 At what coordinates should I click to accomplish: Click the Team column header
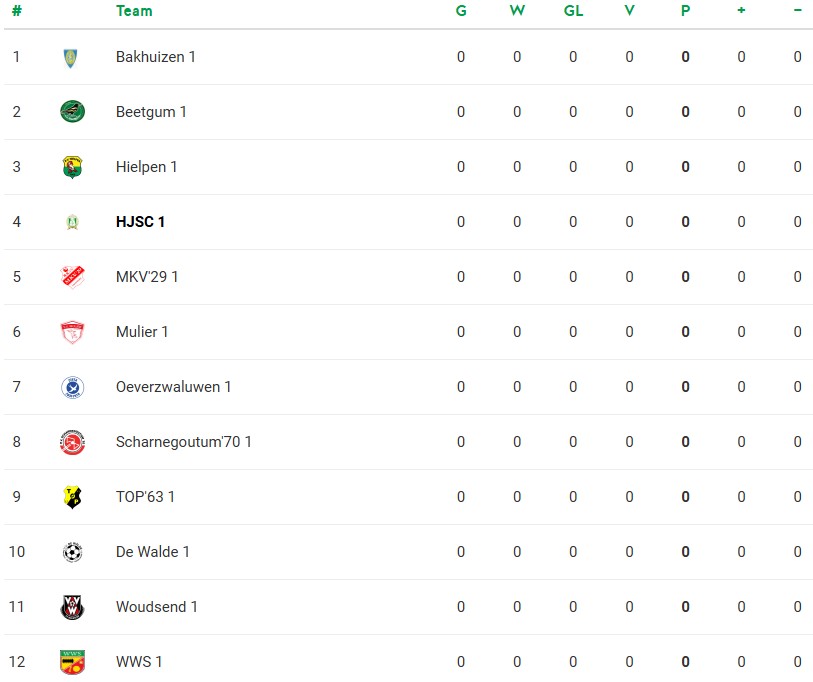click(x=134, y=11)
